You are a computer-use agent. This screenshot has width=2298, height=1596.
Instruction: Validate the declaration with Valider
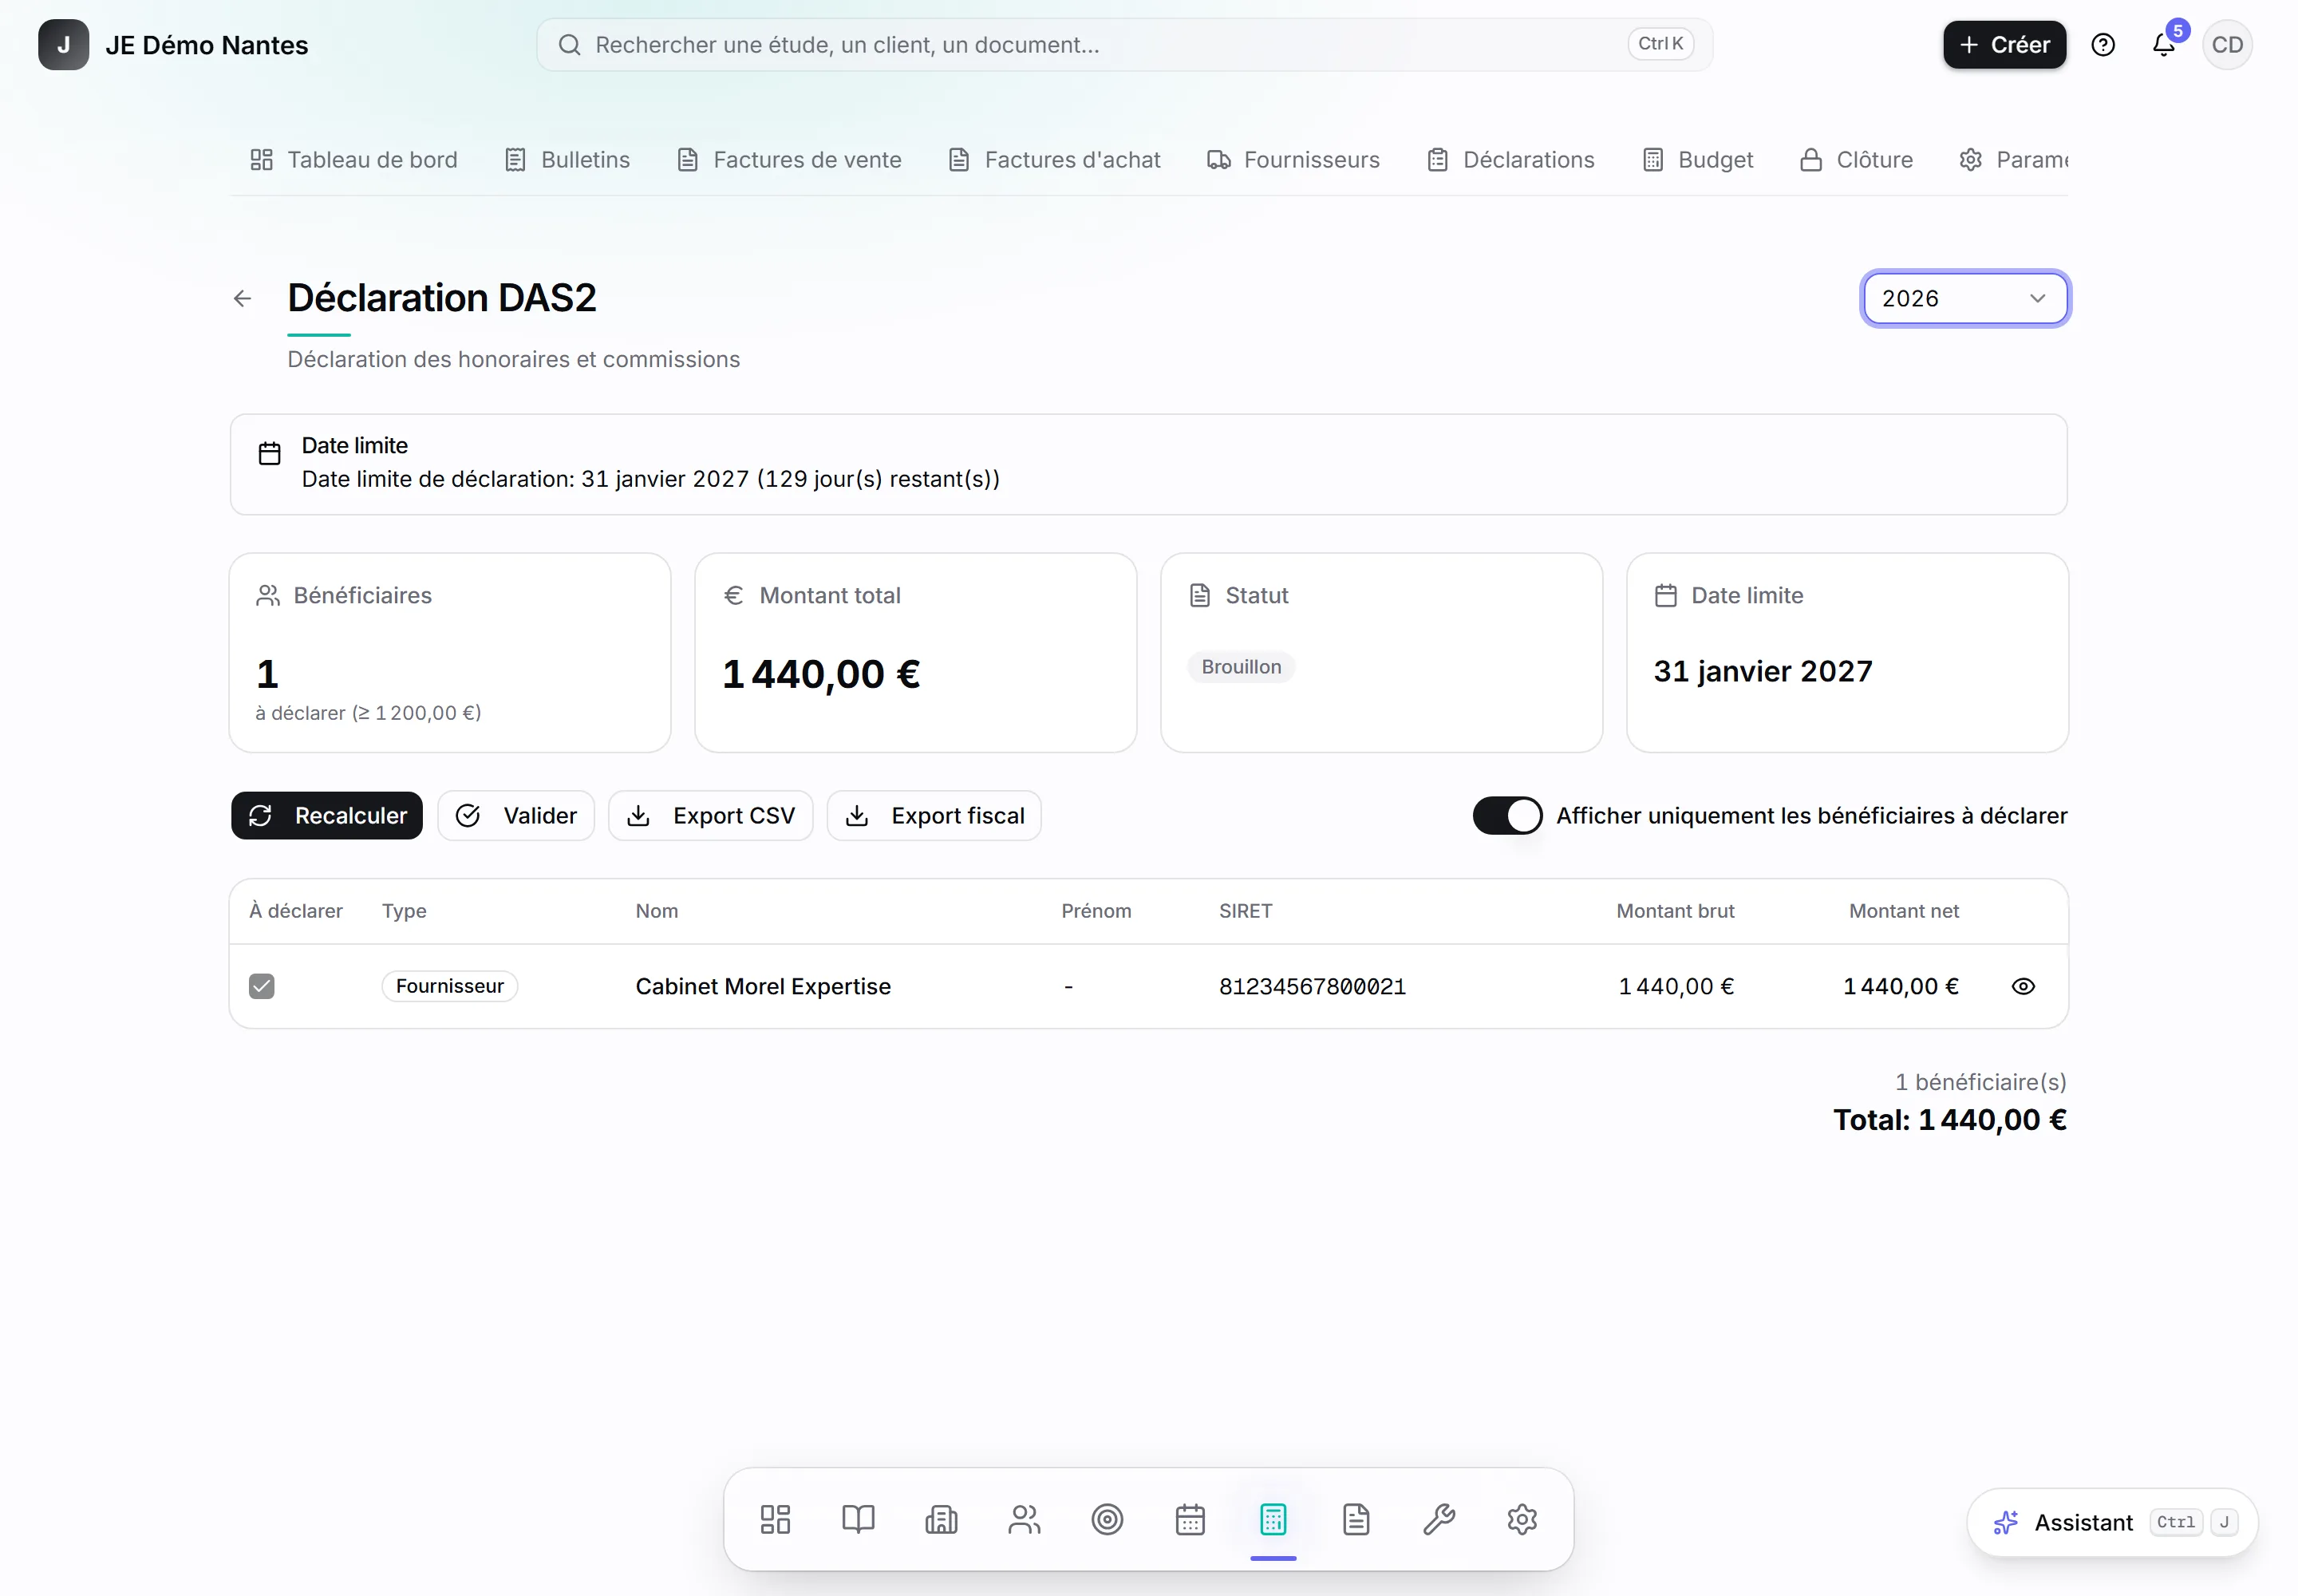click(x=516, y=816)
